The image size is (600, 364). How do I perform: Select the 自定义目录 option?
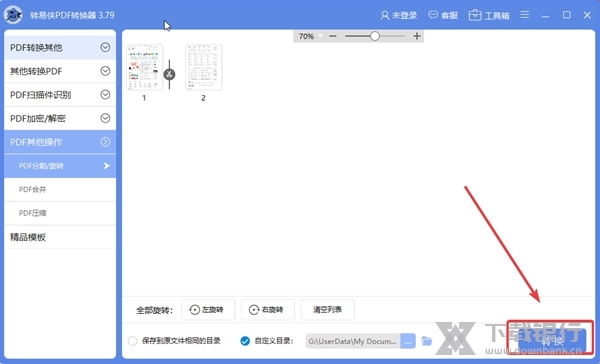266,341
